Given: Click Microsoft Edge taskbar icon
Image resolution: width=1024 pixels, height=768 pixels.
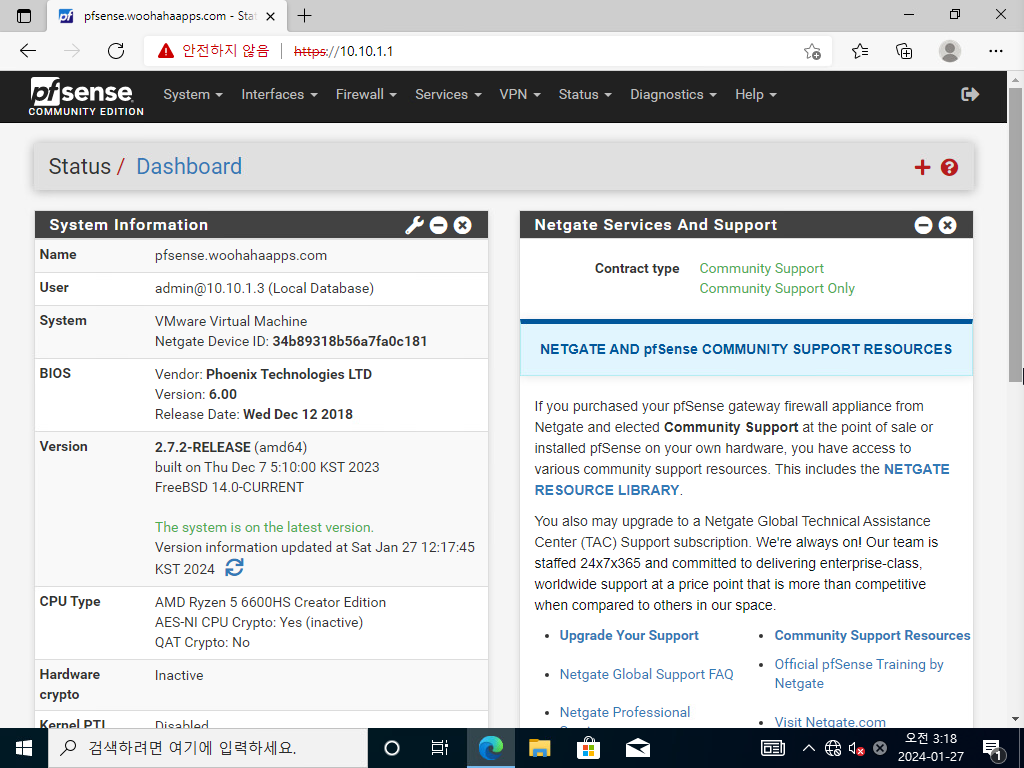Looking at the screenshot, I should (490, 748).
